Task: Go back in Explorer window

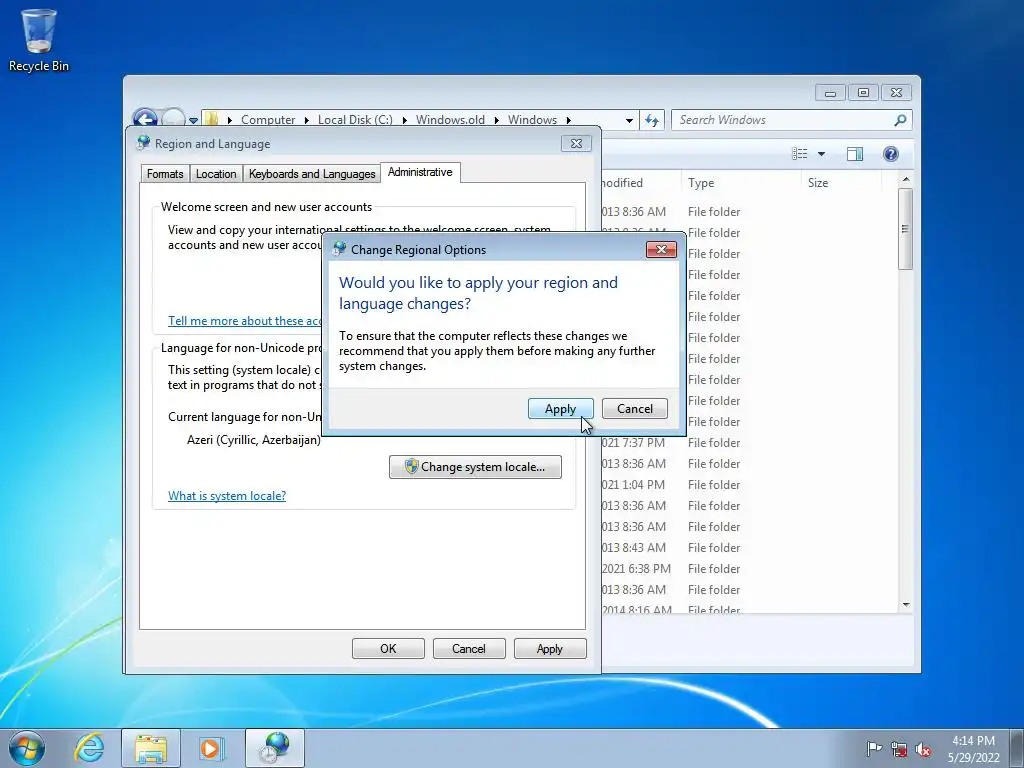Action: (145, 119)
